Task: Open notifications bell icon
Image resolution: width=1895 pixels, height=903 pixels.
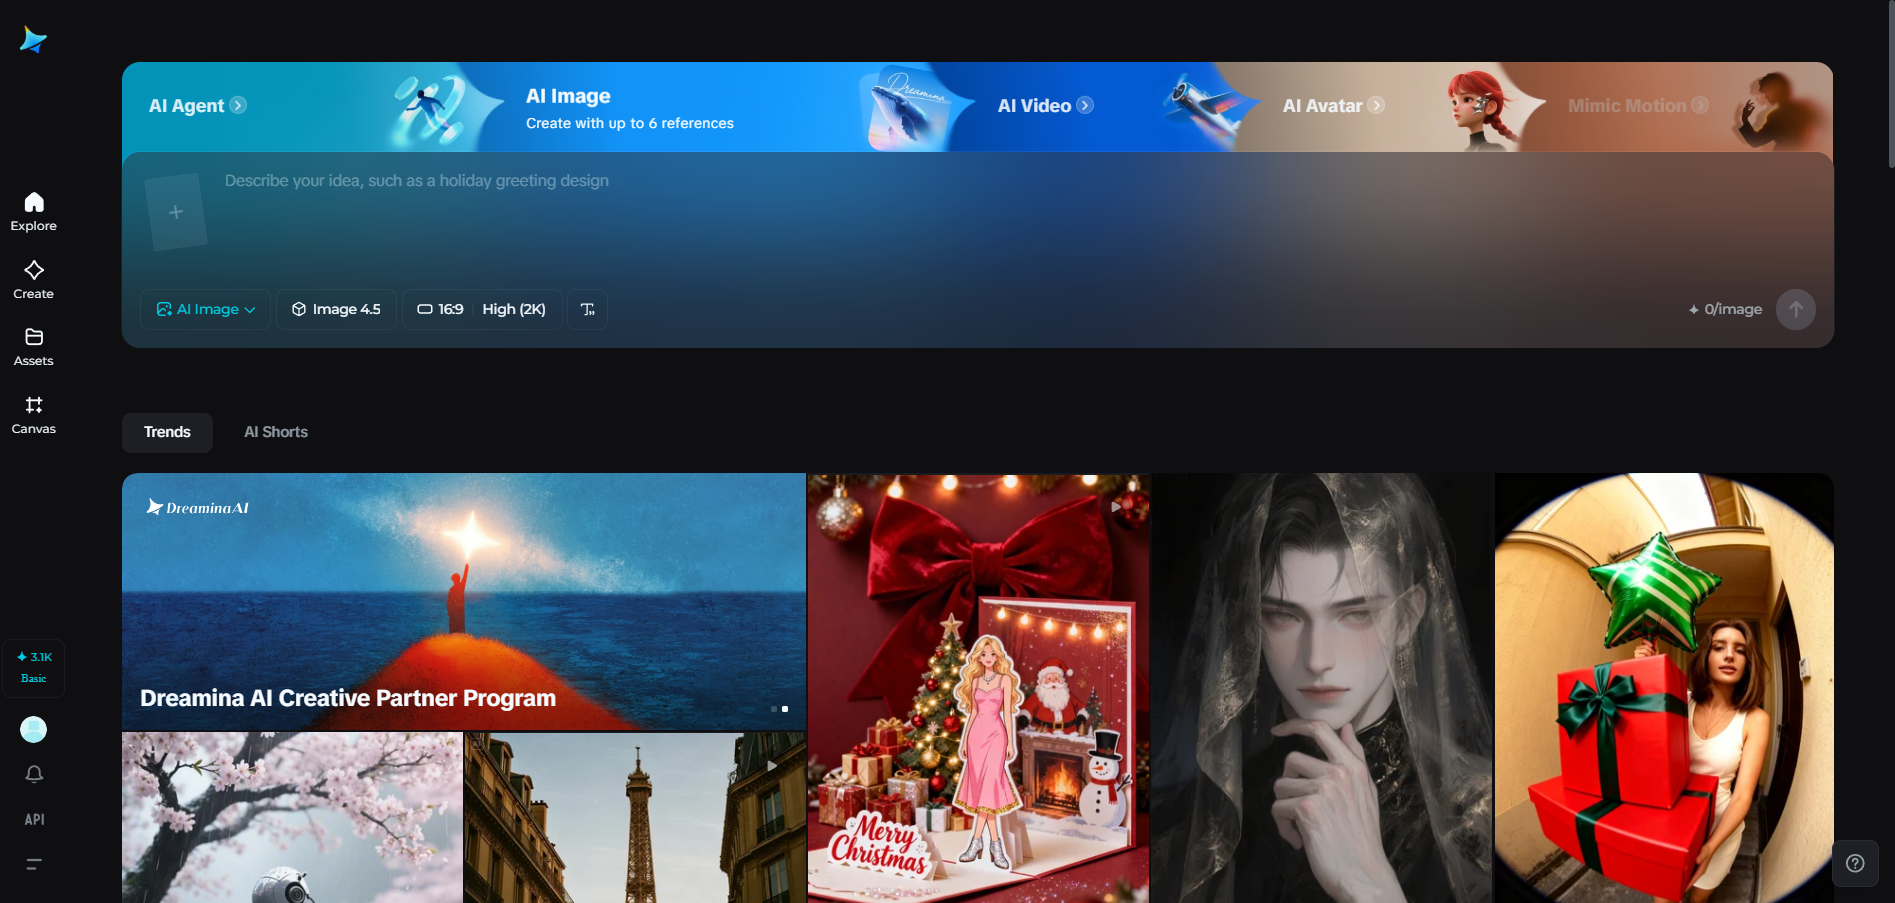Action: (x=34, y=774)
